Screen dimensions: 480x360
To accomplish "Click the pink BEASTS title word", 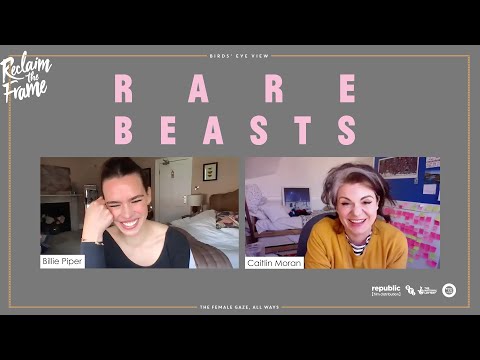I will 235,130.
